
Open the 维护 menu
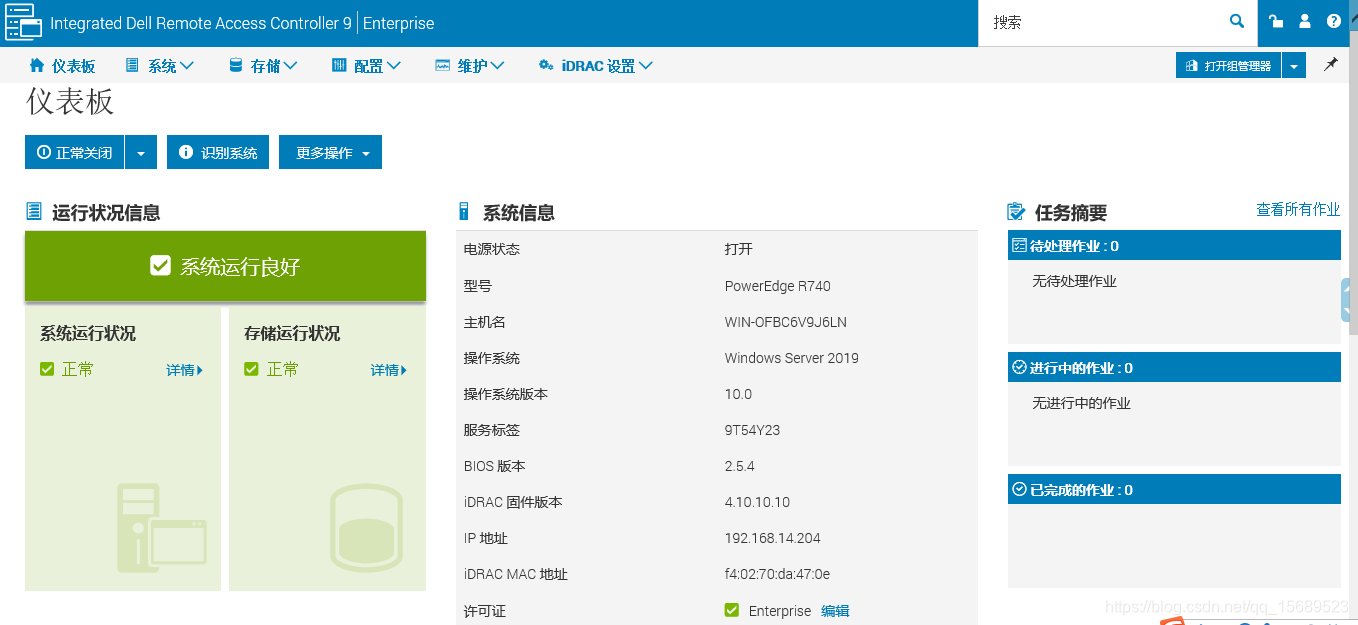point(469,64)
